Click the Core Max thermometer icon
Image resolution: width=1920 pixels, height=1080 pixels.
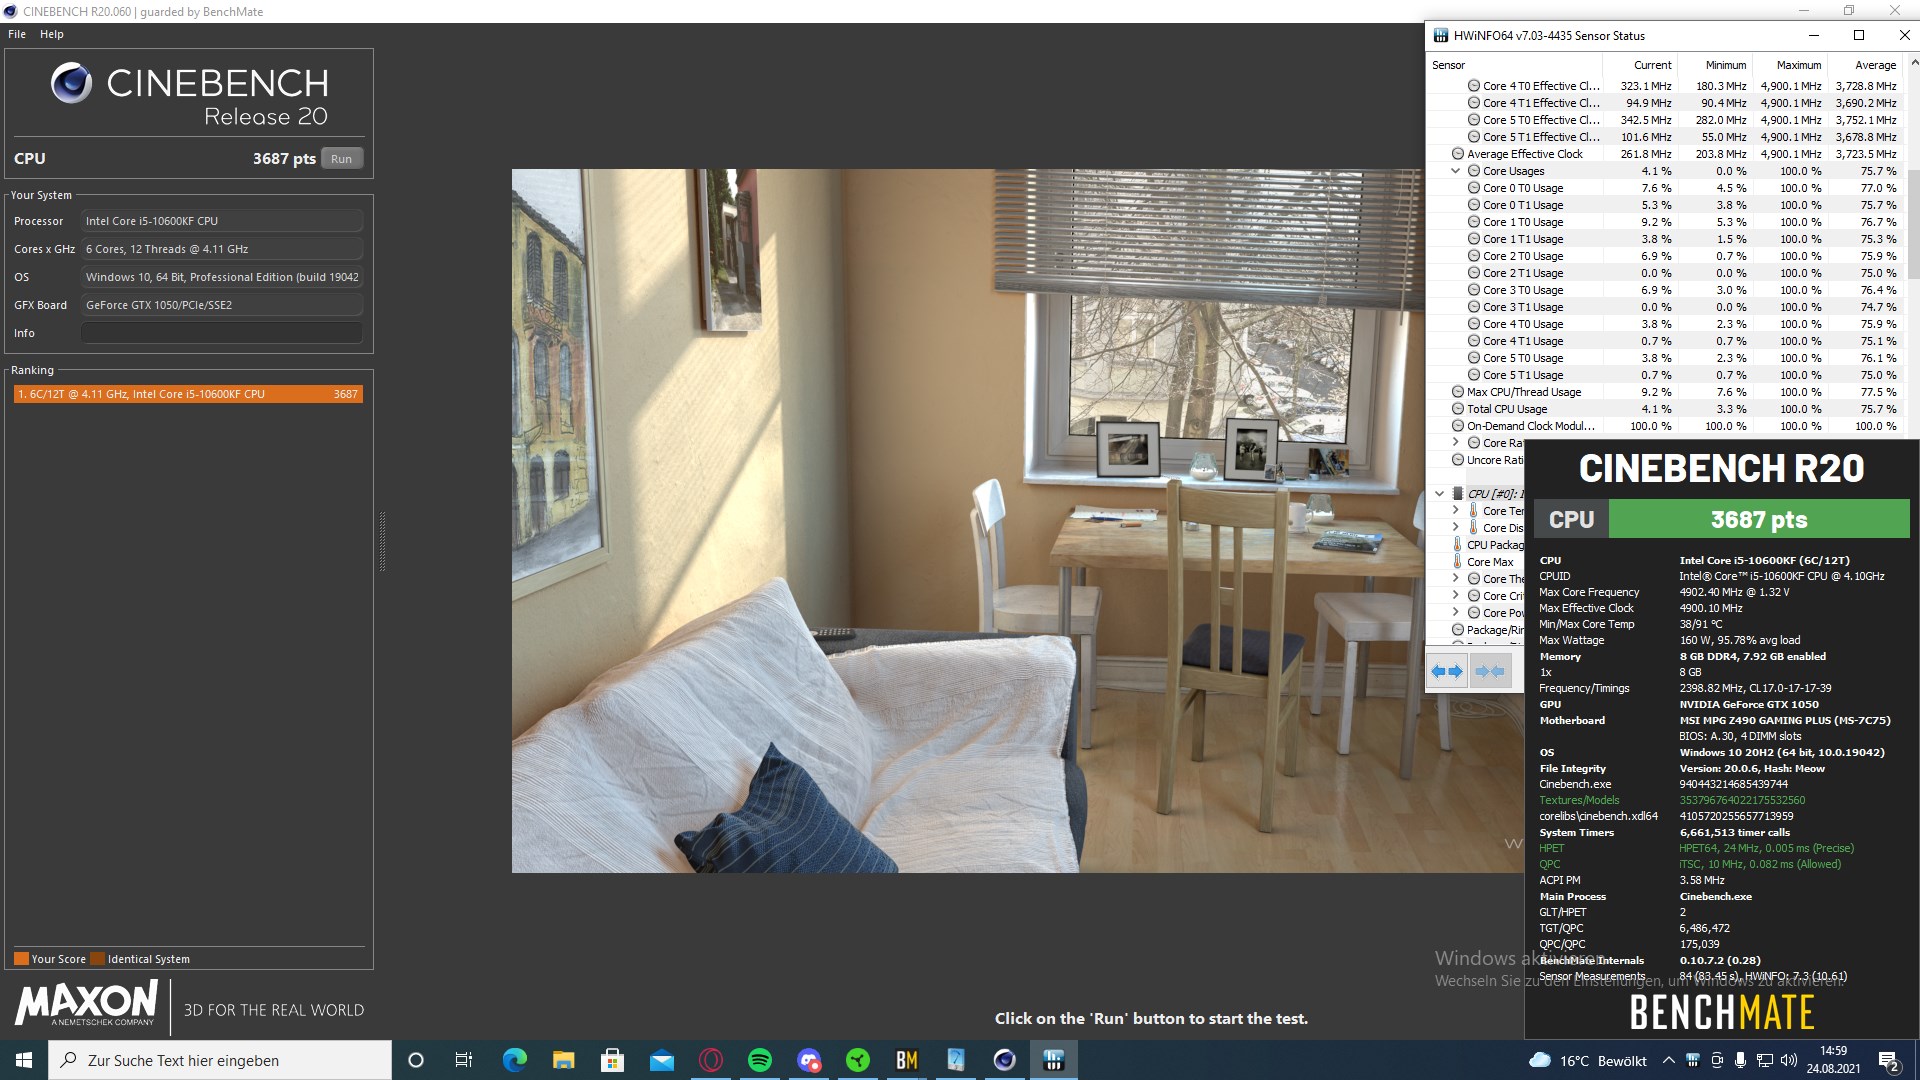(1458, 562)
